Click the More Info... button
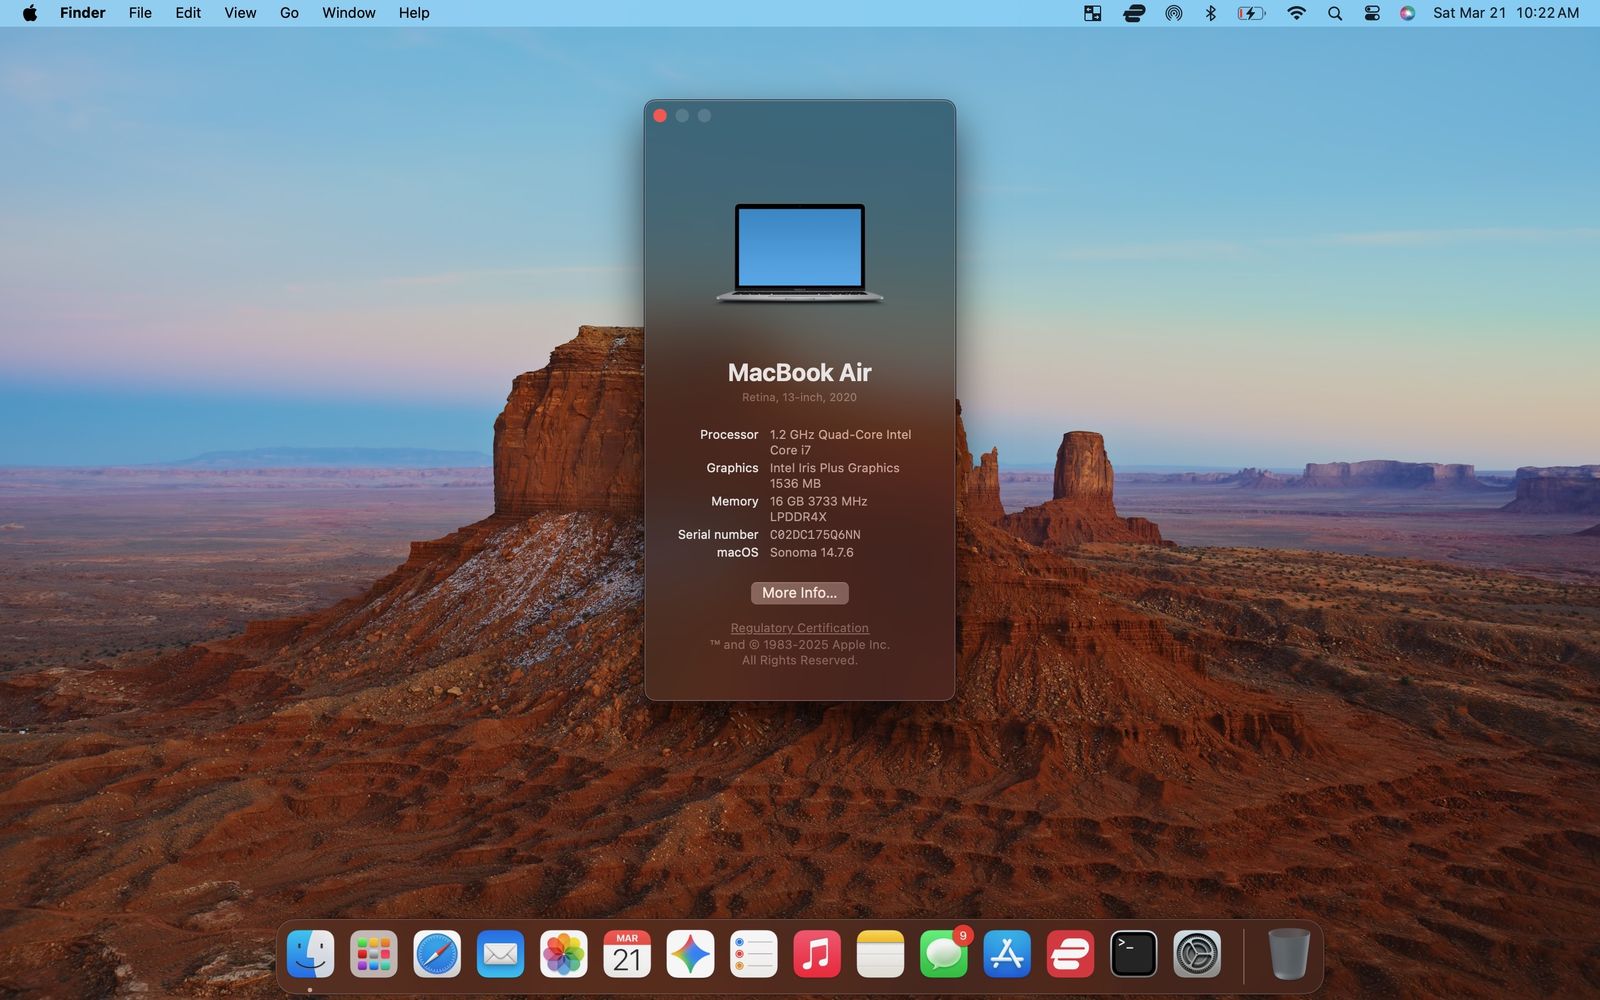This screenshot has width=1600, height=1000. (x=799, y=593)
